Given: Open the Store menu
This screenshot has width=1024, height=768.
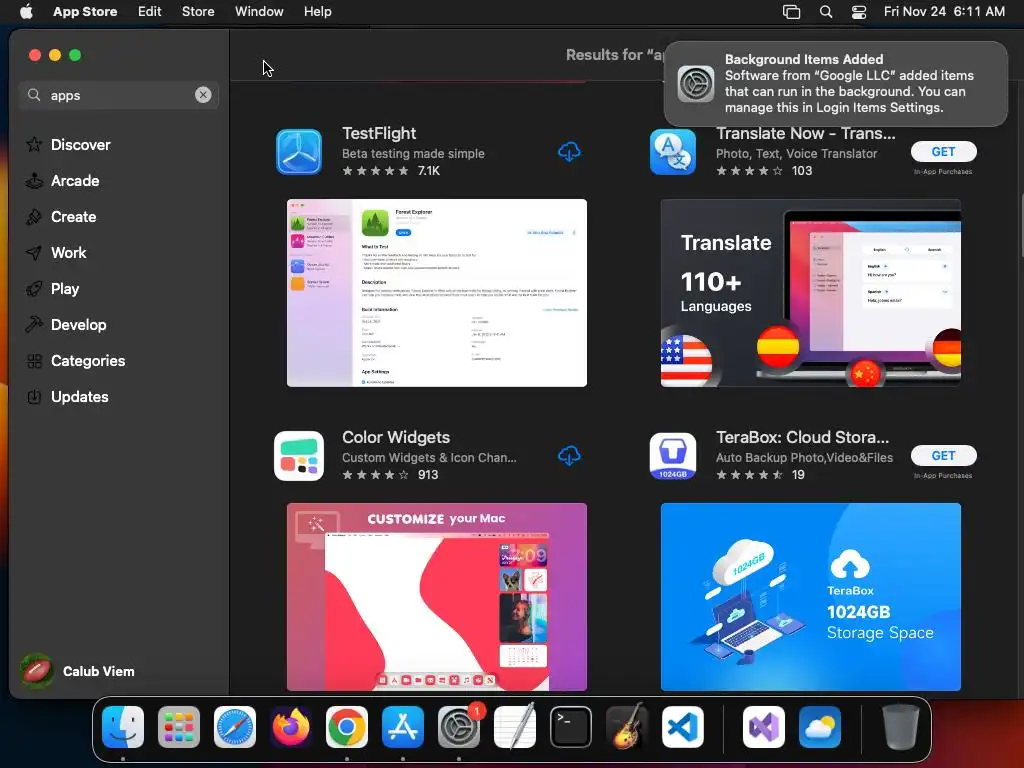Looking at the screenshot, I should 198,11.
